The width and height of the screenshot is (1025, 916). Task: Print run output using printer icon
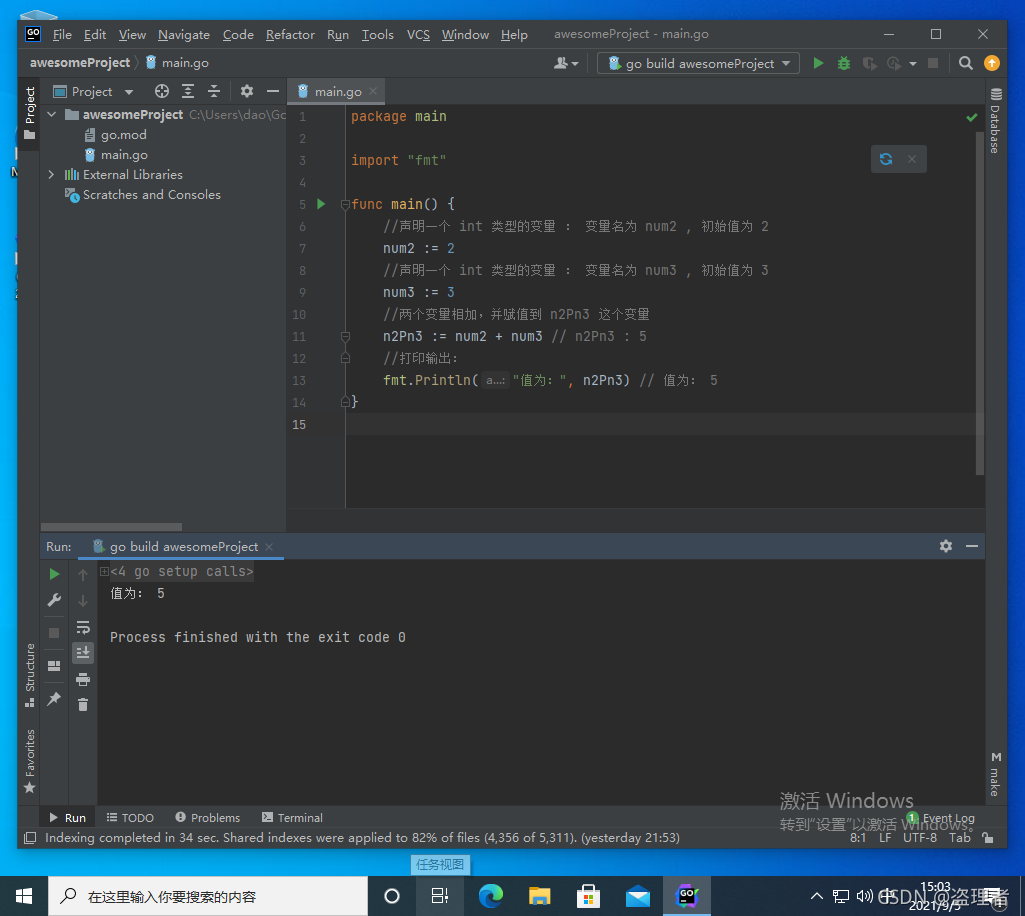coord(83,679)
